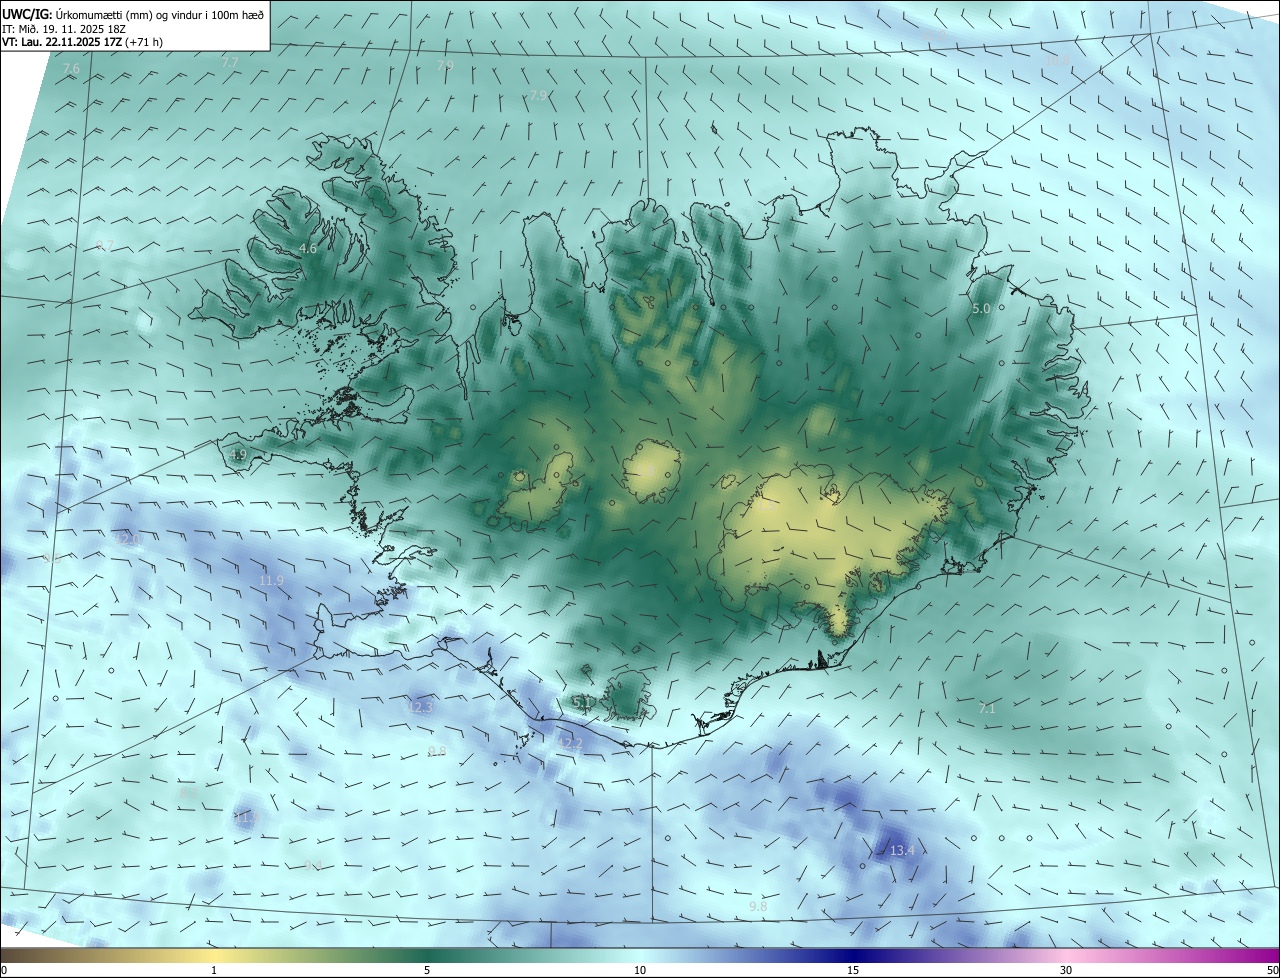
Task: Click the colorbar tick label 5
Action: (x=427, y=970)
